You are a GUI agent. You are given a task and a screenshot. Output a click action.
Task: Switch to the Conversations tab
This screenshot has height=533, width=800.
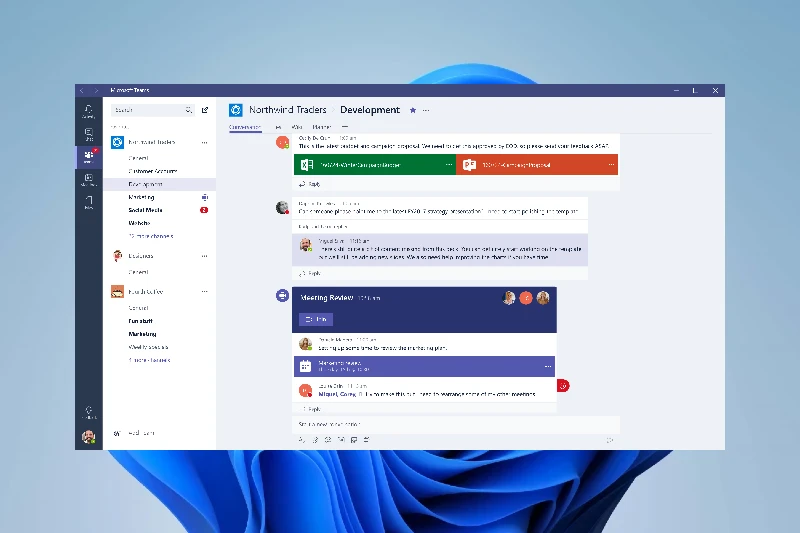(245, 127)
